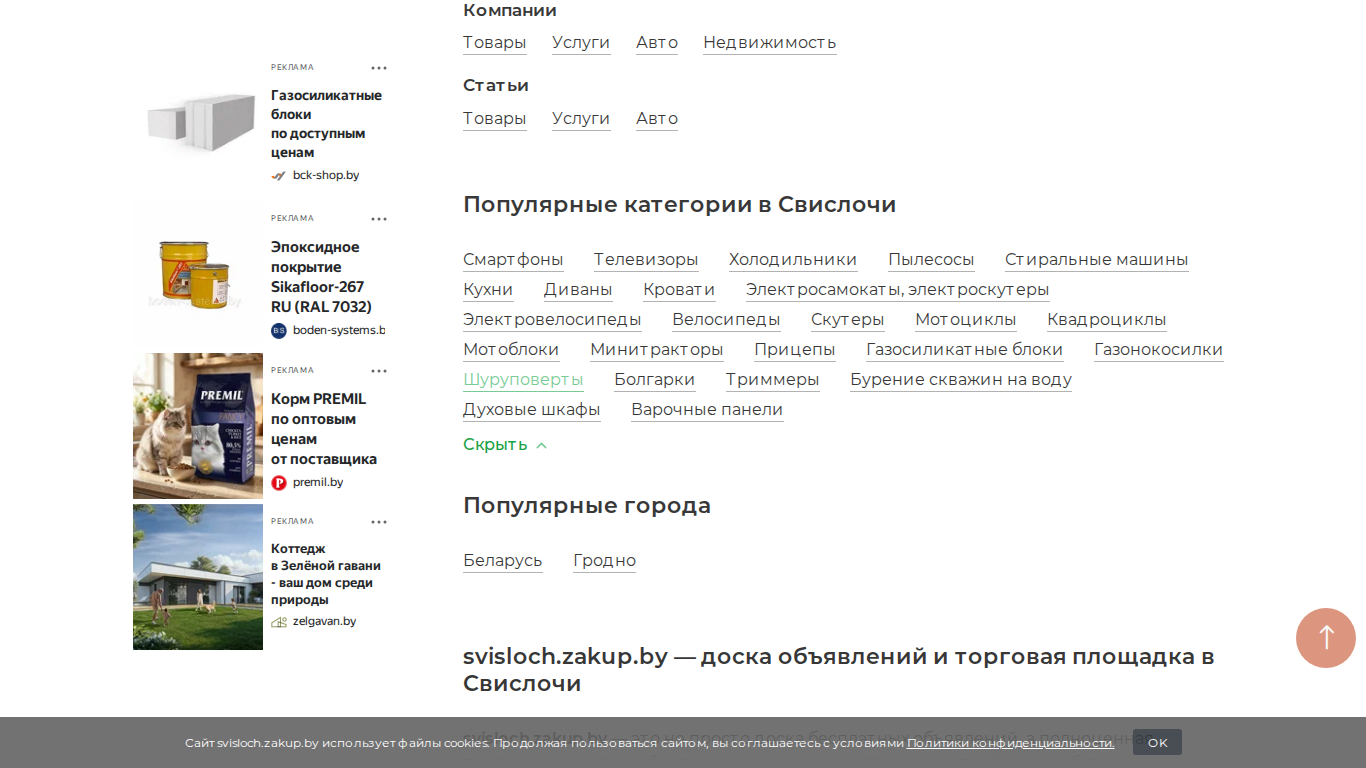
Task: Open Велосипеды category
Action: point(726,320)
